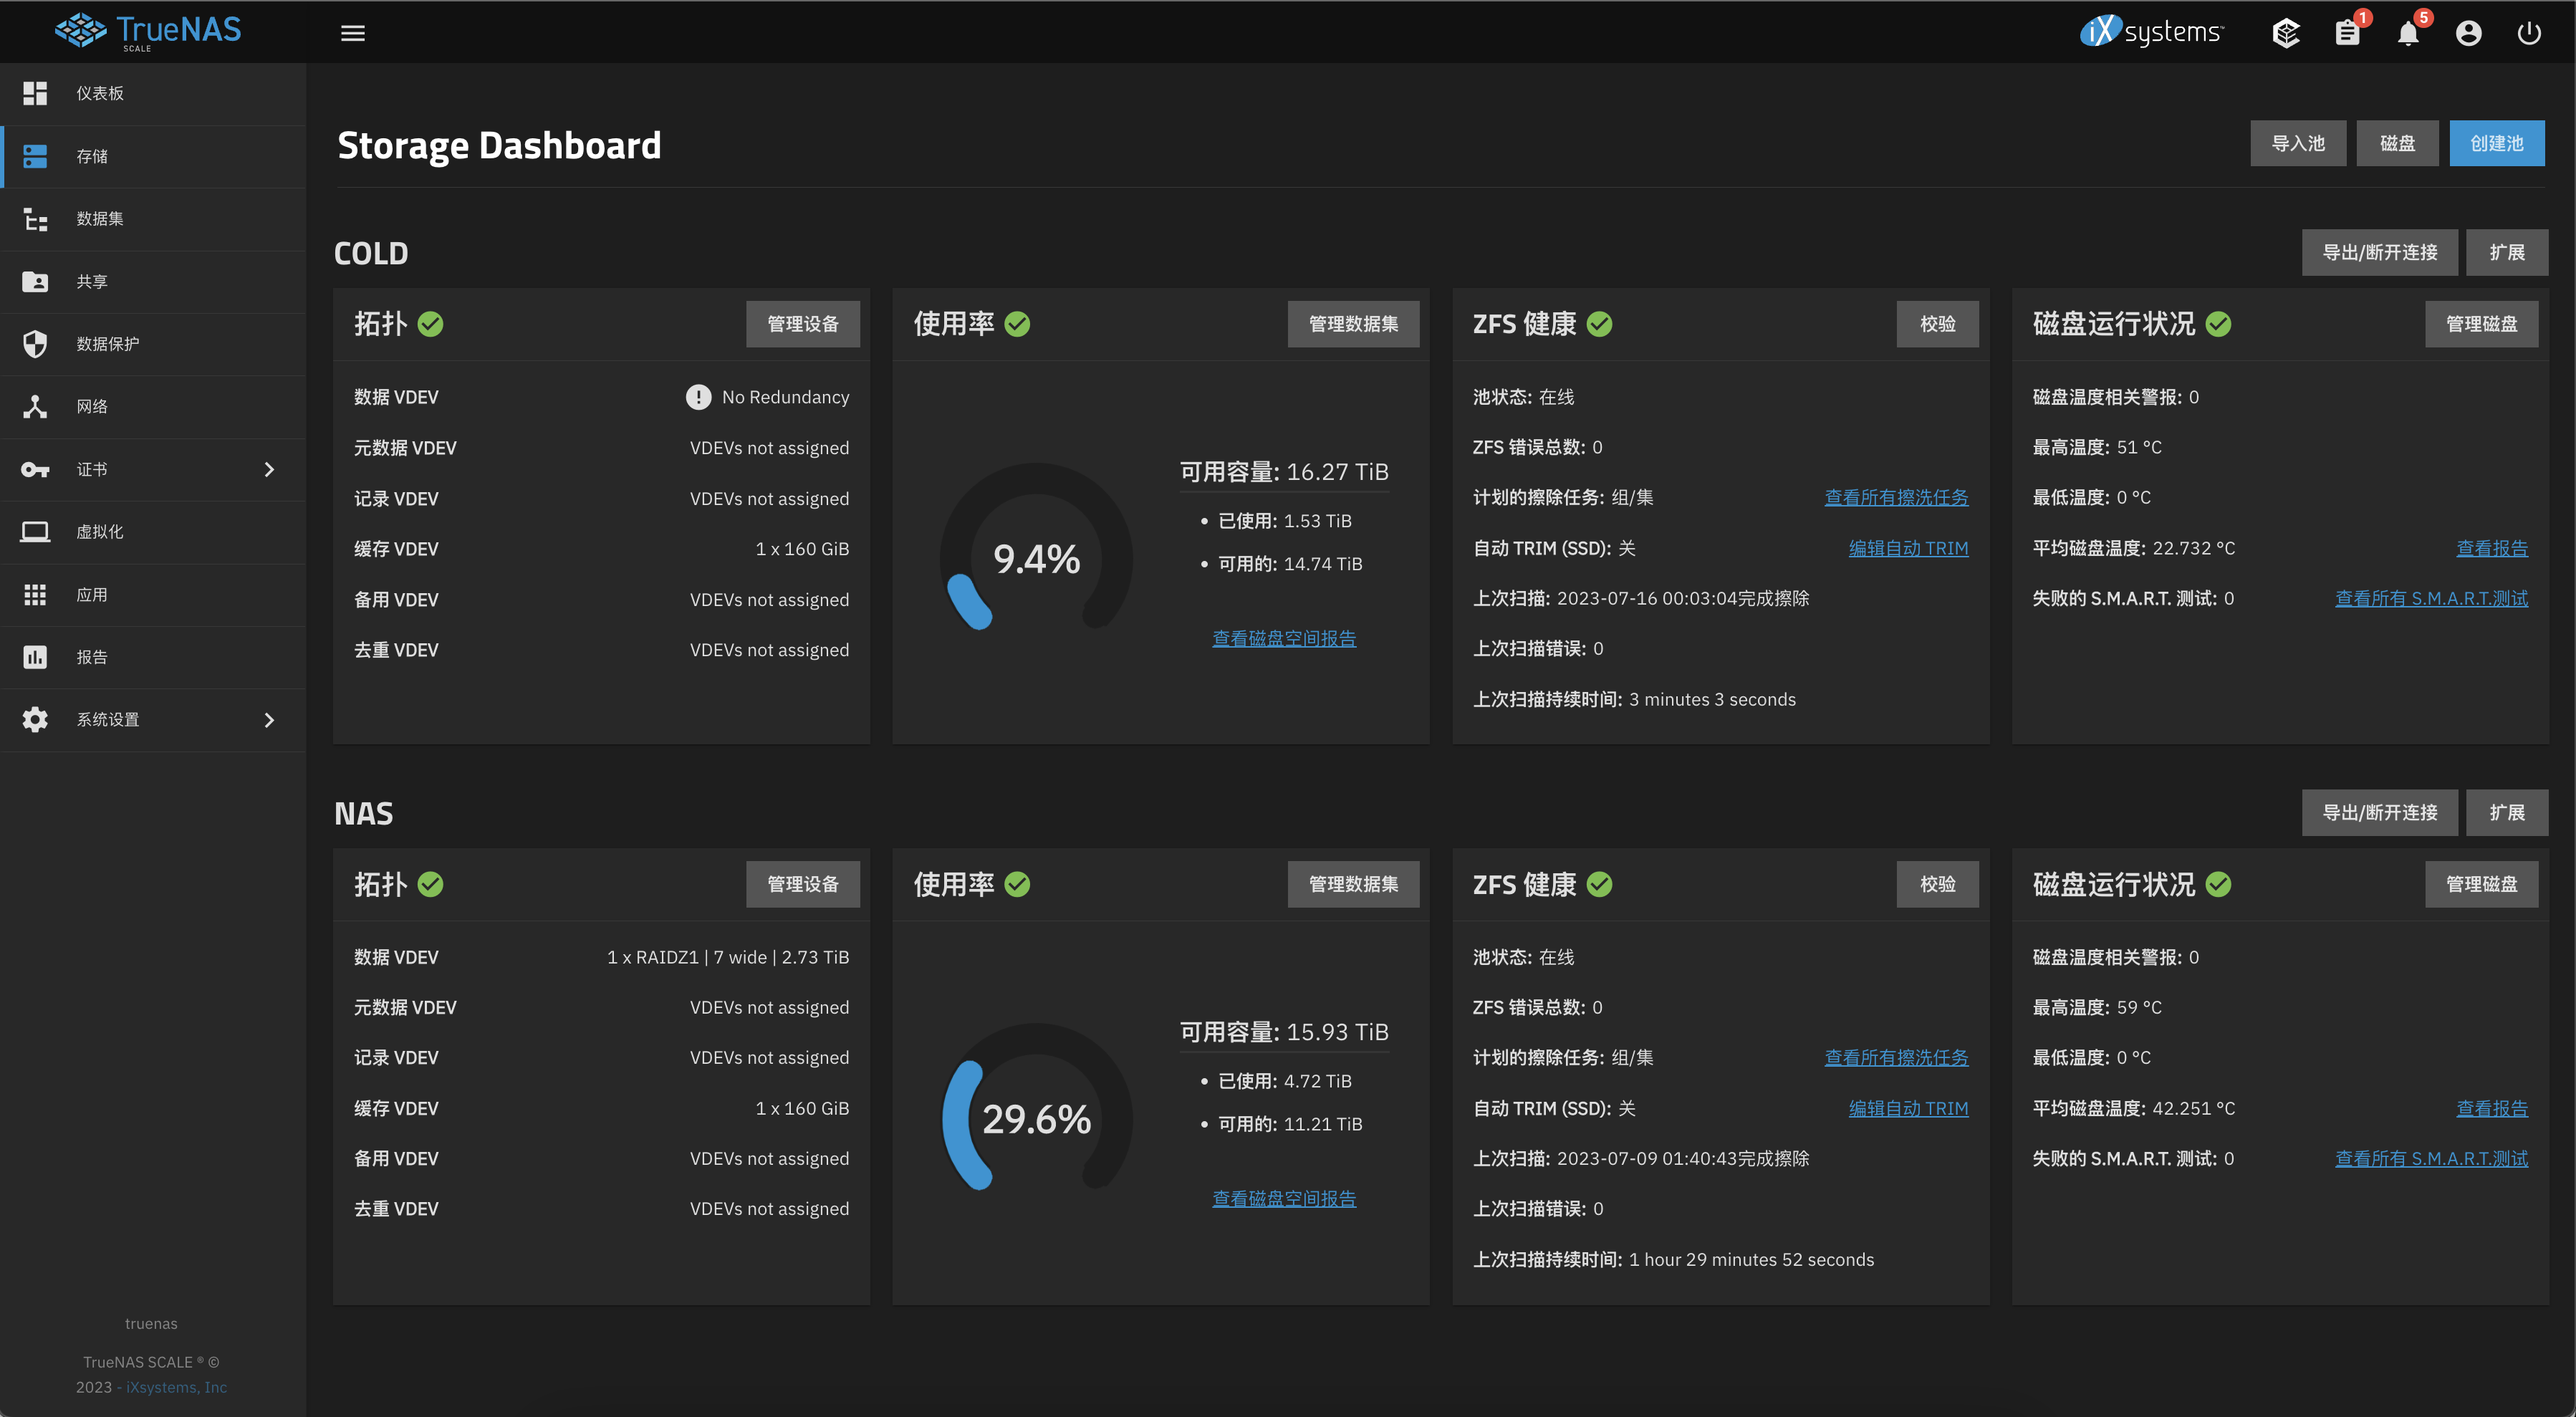This screenshot has height=1417, width=2576.
Task: Click the iXsystems, Inc footer link
Action: (x=176, y=1387)
